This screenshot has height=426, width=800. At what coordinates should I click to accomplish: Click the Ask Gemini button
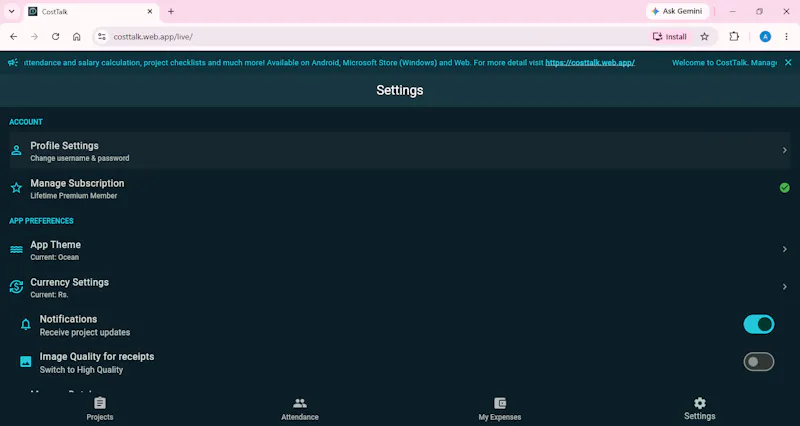[x=678, y=11]
